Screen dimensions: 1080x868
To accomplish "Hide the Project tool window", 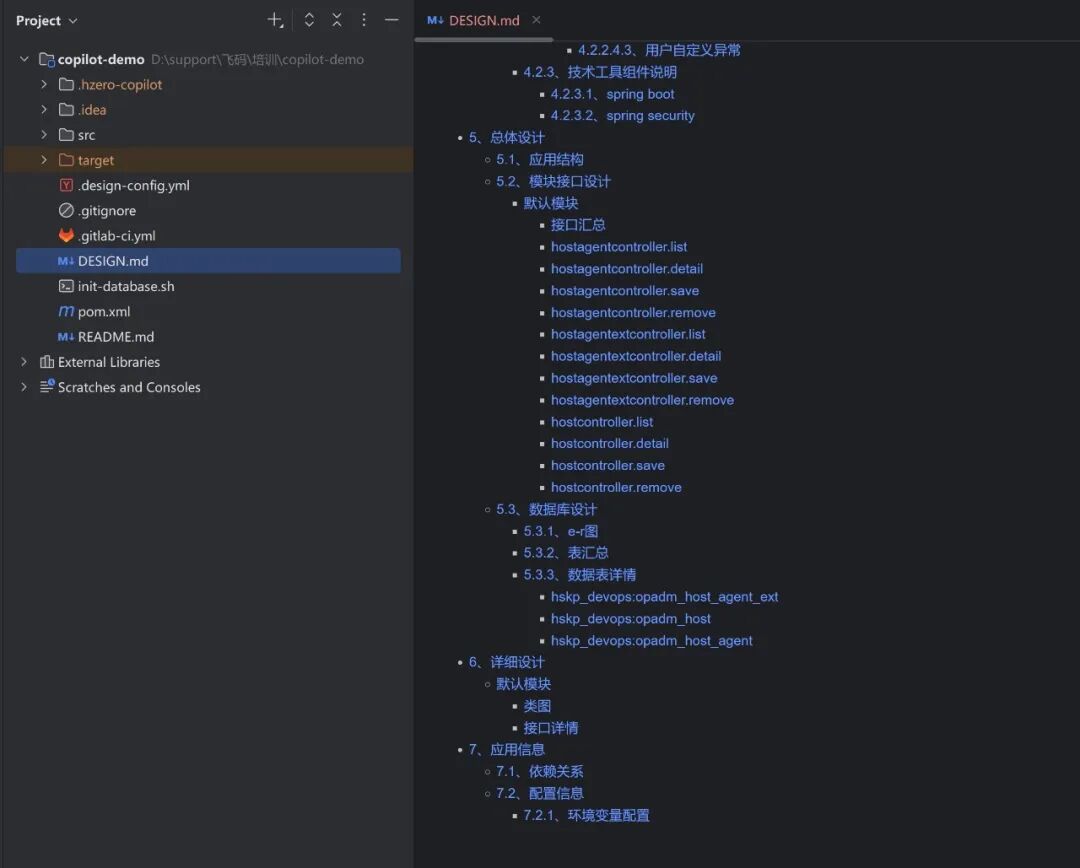I will coord(392,20).
